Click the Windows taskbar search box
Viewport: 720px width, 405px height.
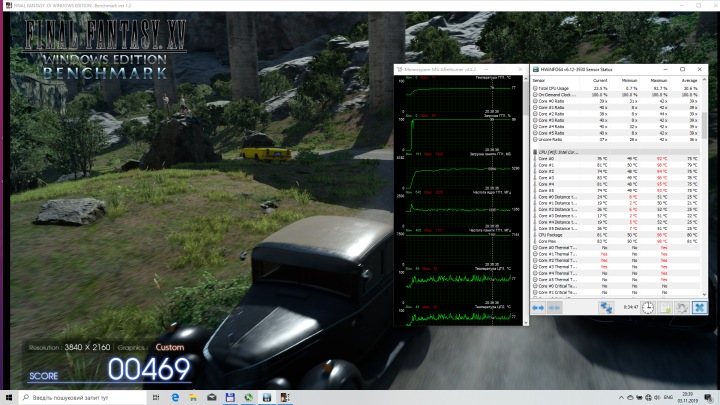(82, 397)
